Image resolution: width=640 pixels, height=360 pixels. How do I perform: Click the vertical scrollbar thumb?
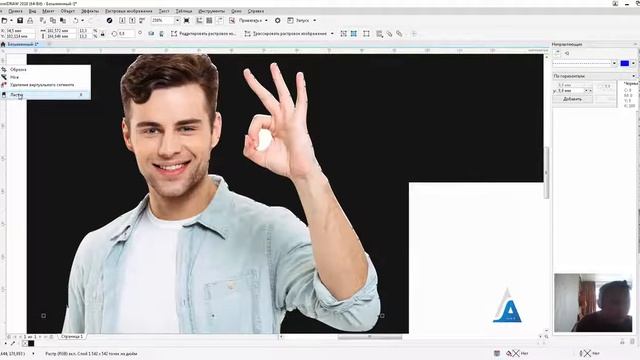[547, 173]
